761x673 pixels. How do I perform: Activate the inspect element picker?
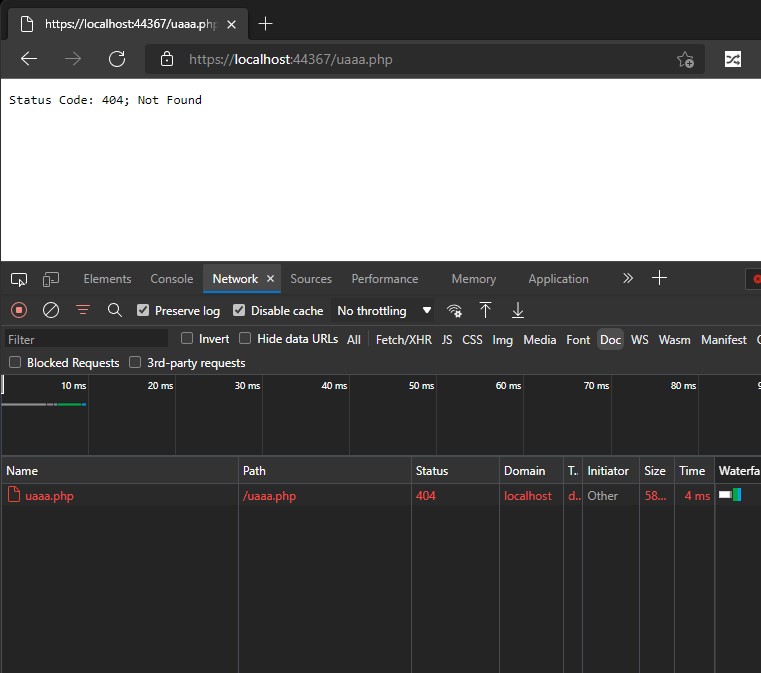point(19,279)
